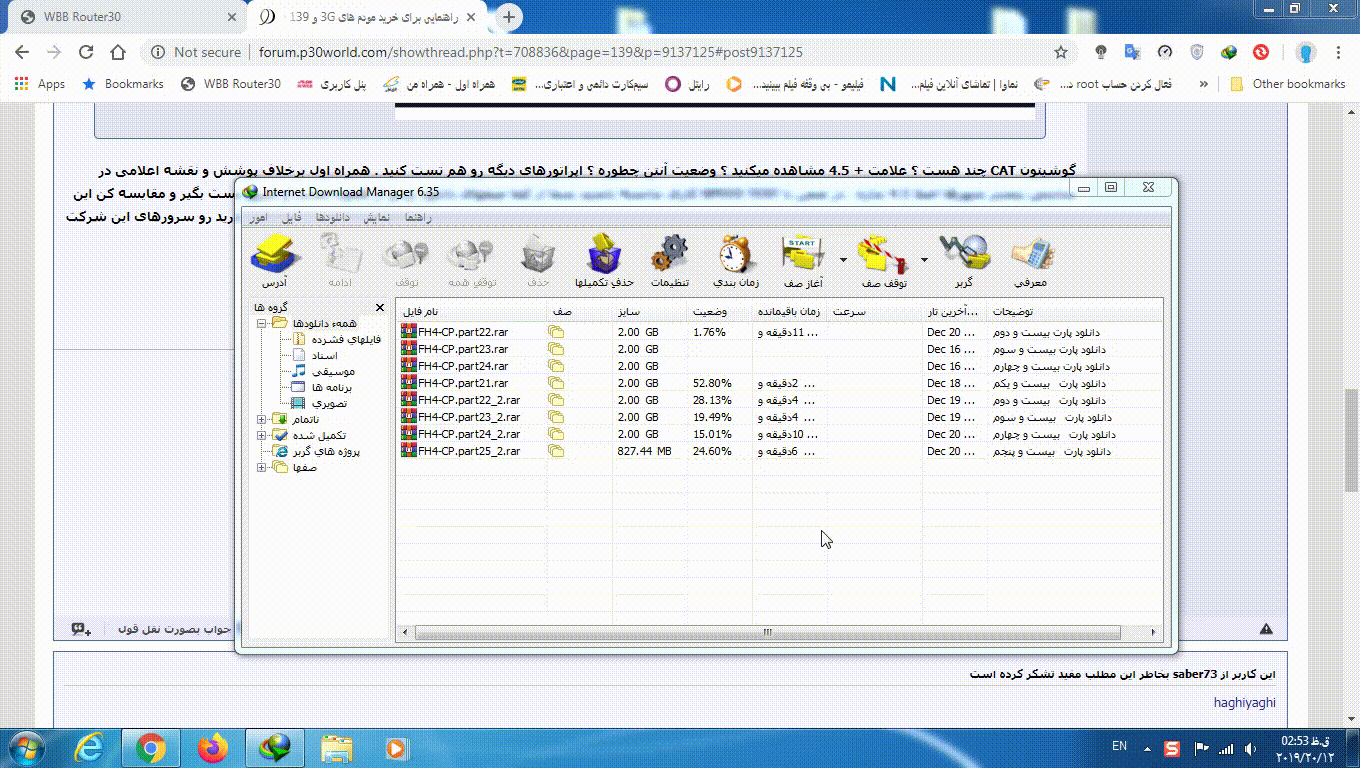Open تنظیمات (Options) gear icon in IDM

click(x=670, y=260)
